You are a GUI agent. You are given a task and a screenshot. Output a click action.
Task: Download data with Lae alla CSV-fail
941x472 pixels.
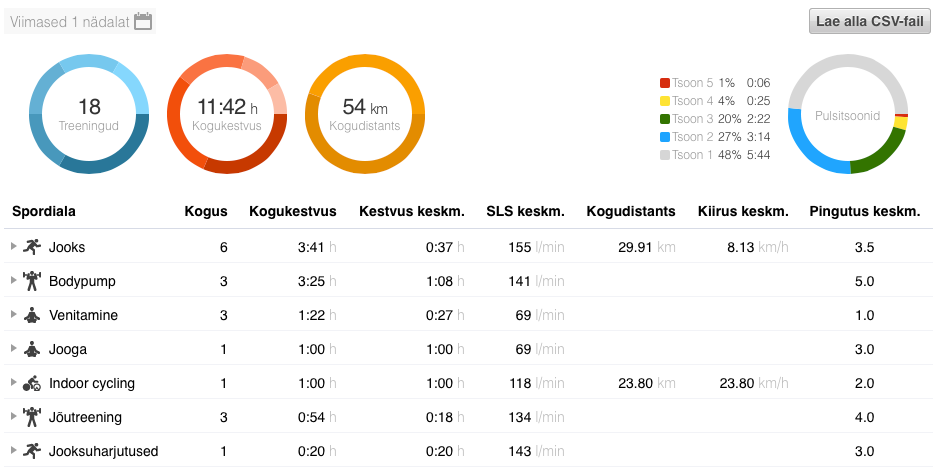coord(869,22)
